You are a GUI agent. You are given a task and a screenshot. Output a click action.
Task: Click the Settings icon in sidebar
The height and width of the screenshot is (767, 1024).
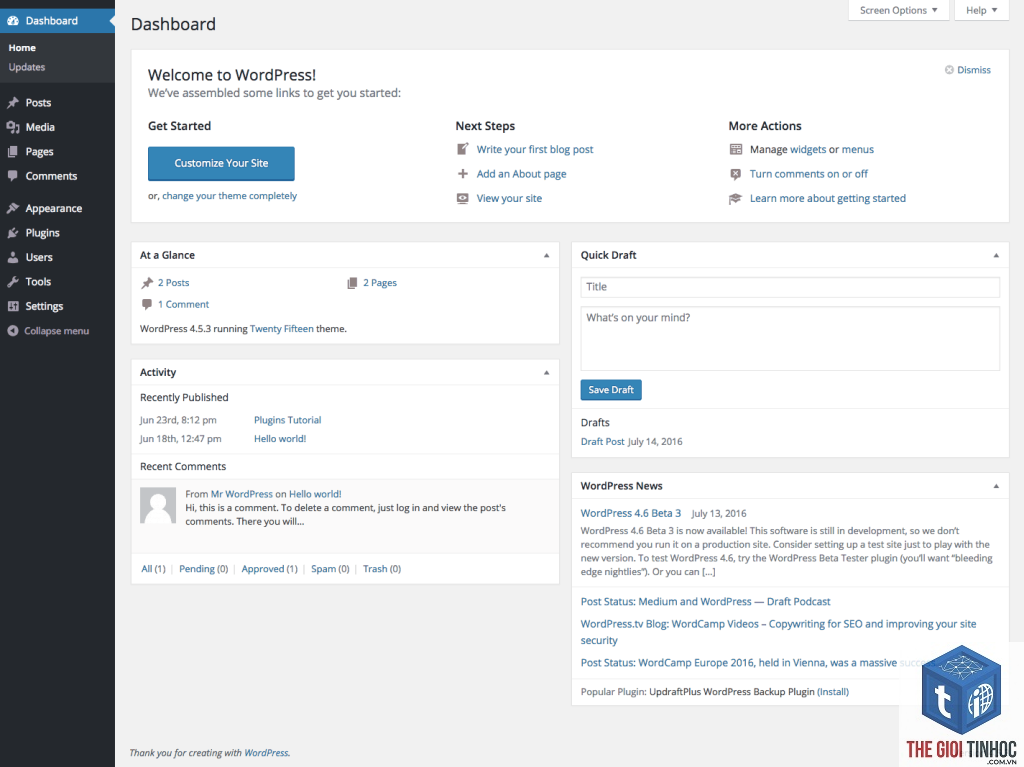tap(12, 306)
